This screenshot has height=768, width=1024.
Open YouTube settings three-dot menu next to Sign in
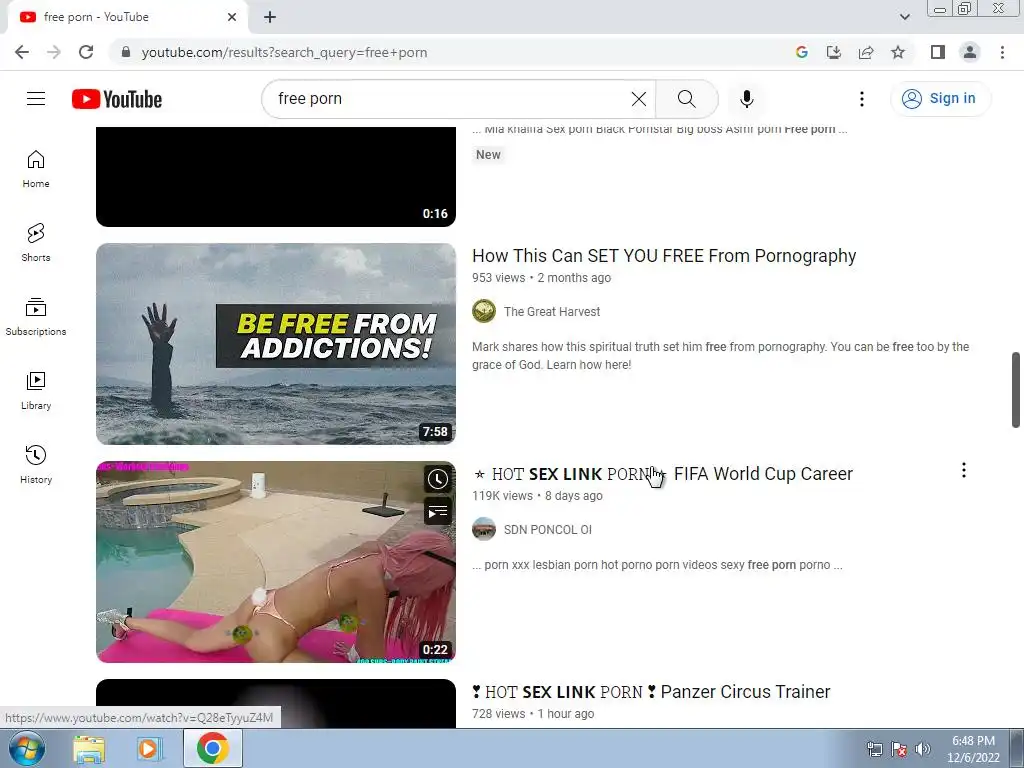[862, 99]
